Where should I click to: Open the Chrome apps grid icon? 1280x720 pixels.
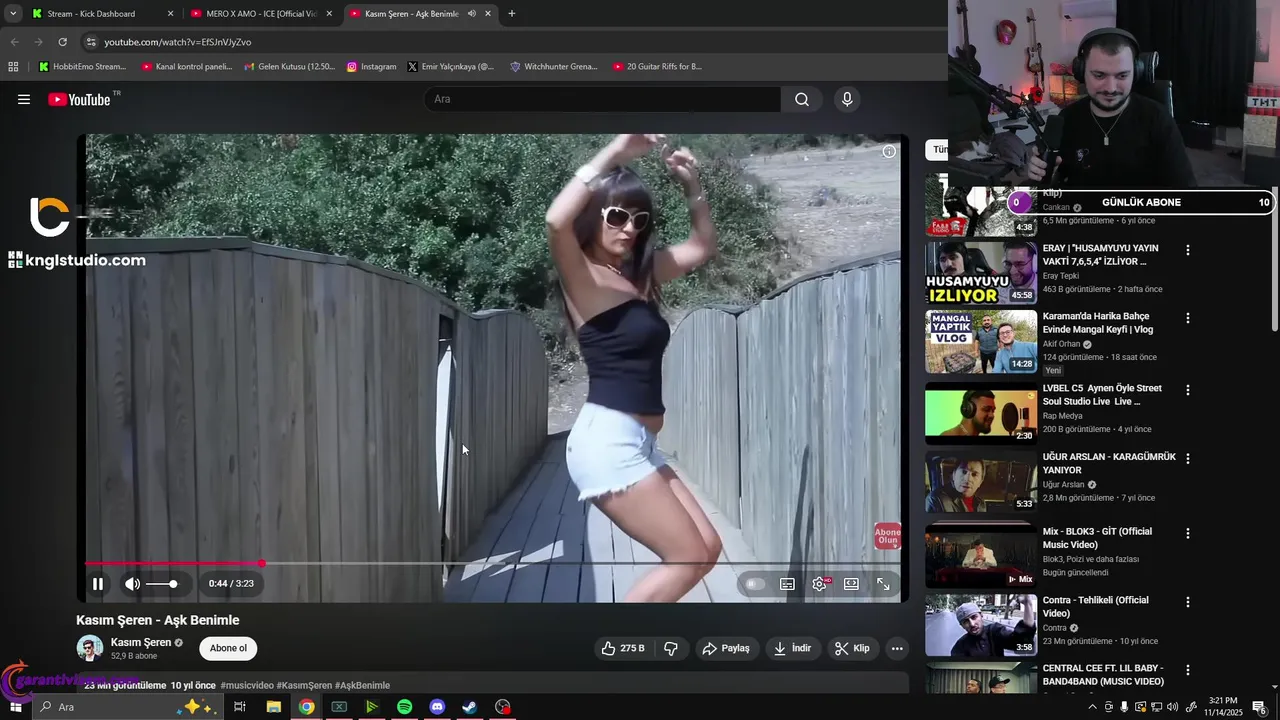[13, 67]
